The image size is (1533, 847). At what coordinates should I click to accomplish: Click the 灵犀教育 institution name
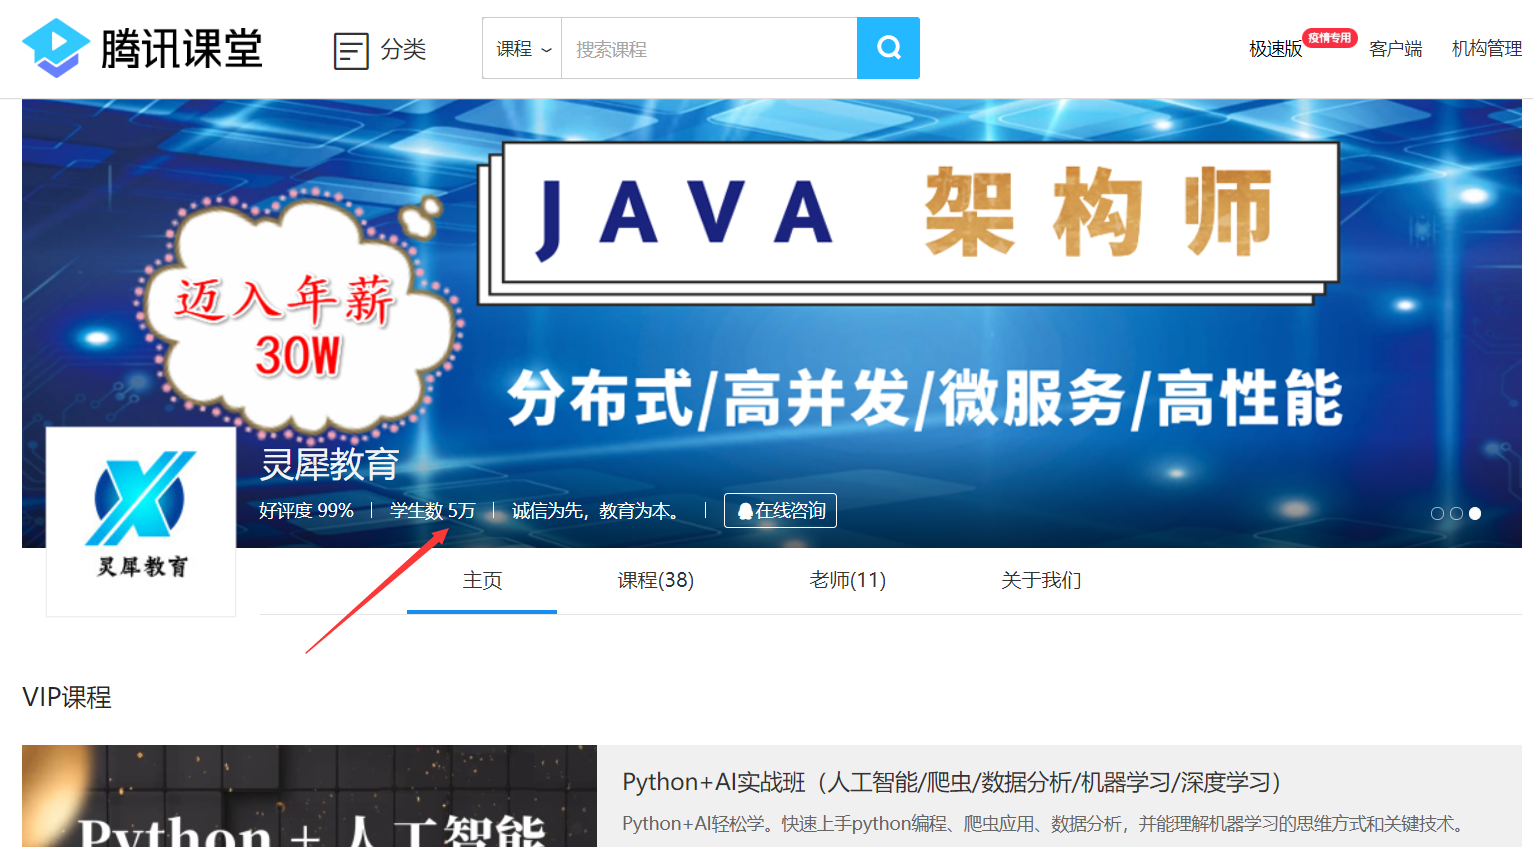[x=330, y=465]
